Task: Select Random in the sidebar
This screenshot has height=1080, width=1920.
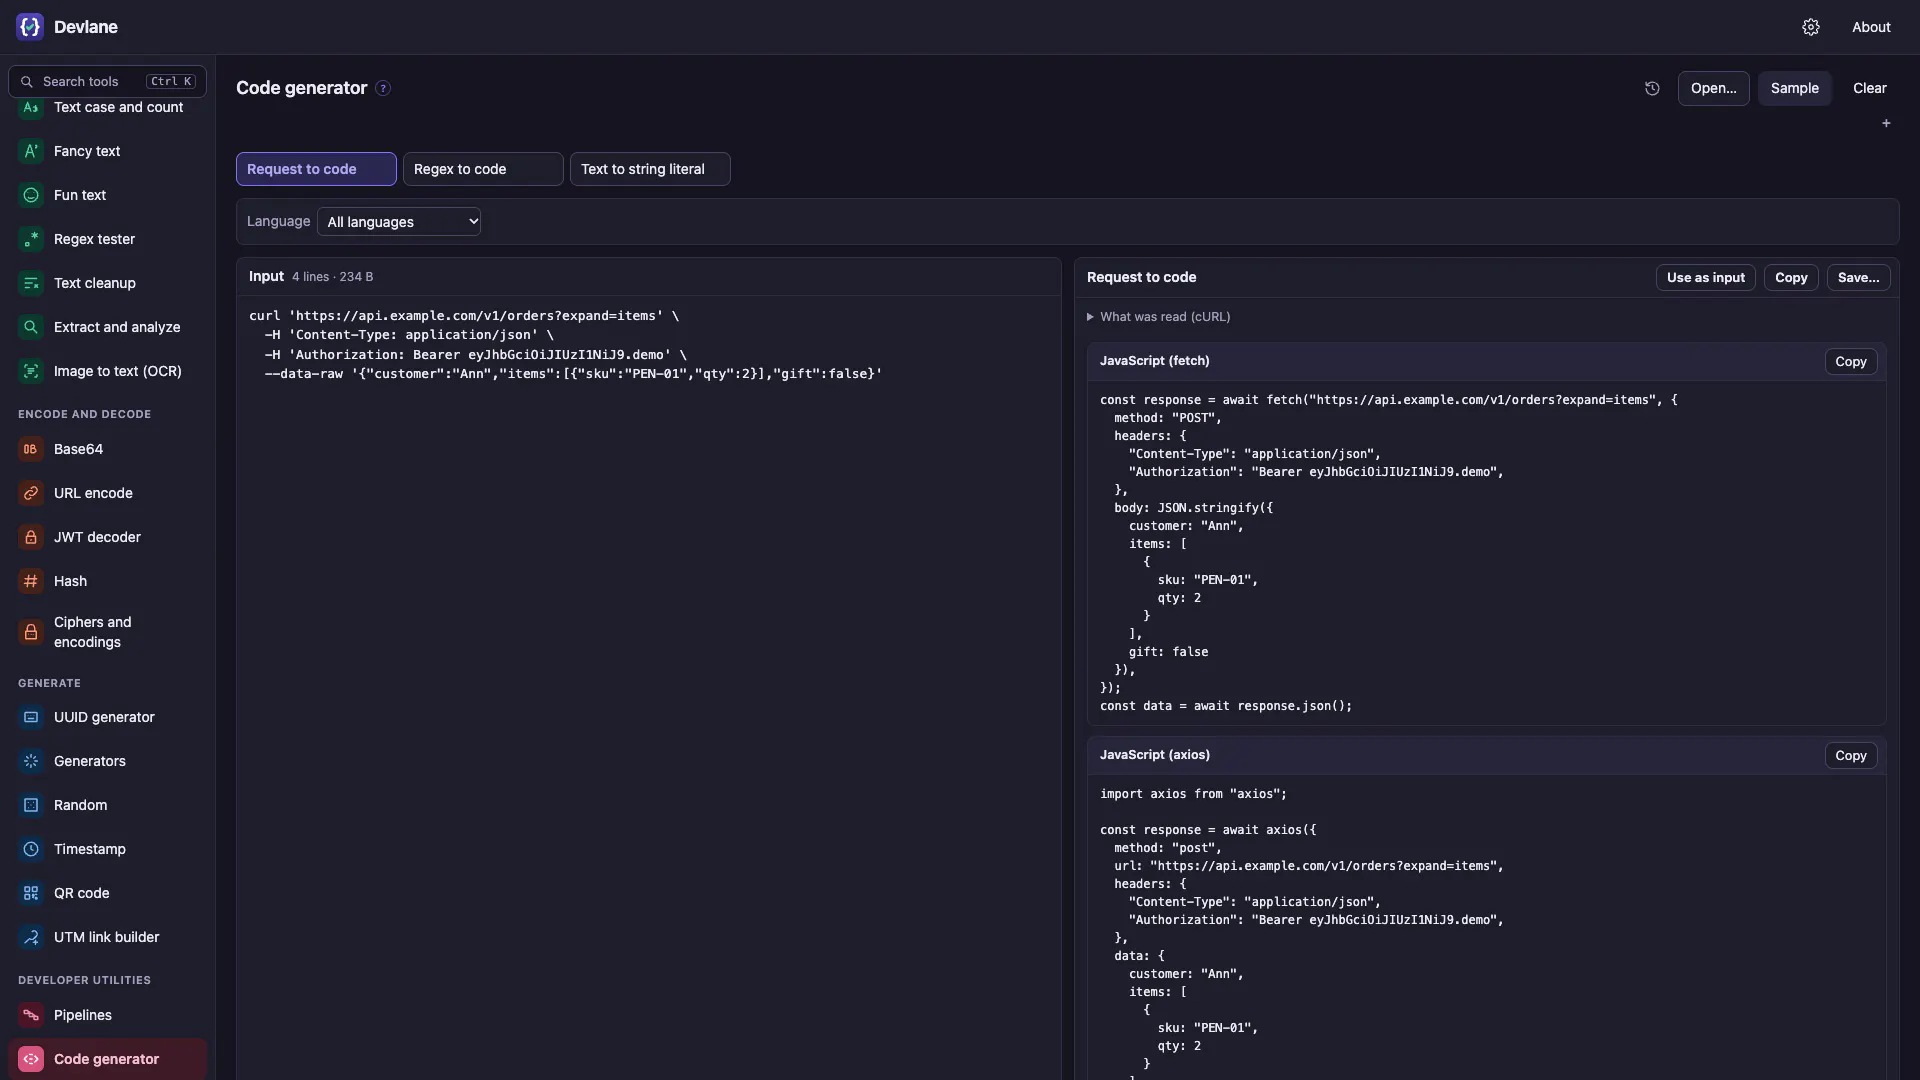Action: [x=108, y=805]
